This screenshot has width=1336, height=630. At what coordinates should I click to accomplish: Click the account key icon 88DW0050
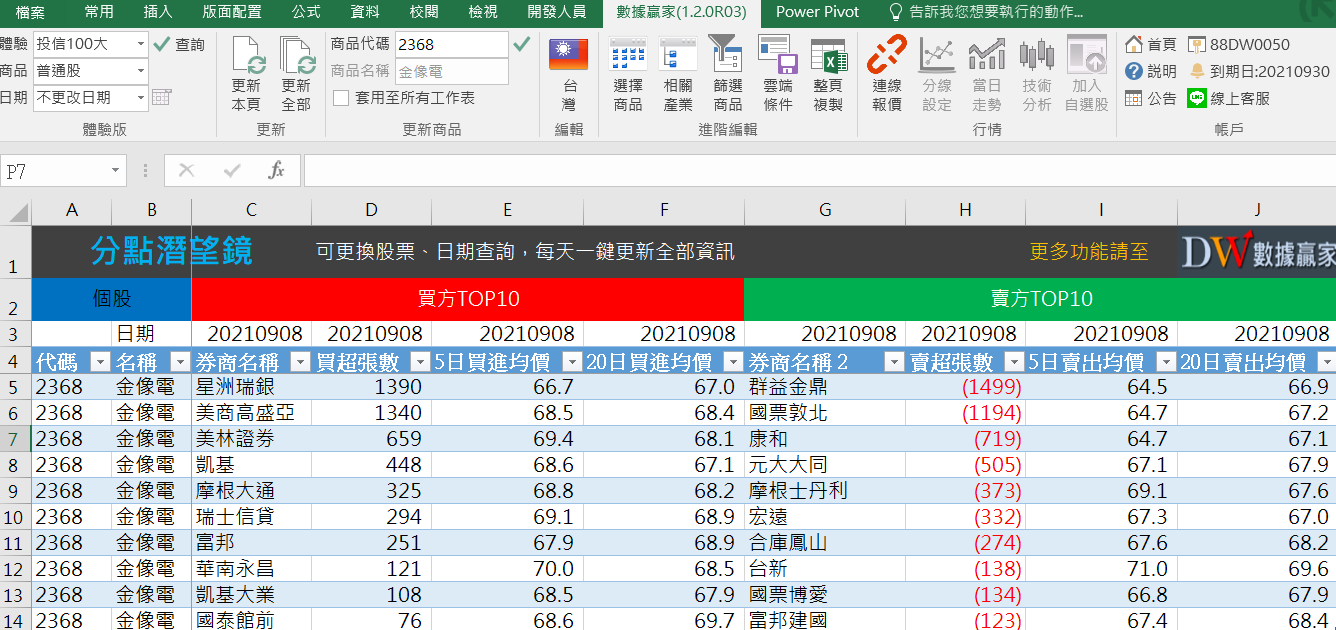[x=1197, y=44]
